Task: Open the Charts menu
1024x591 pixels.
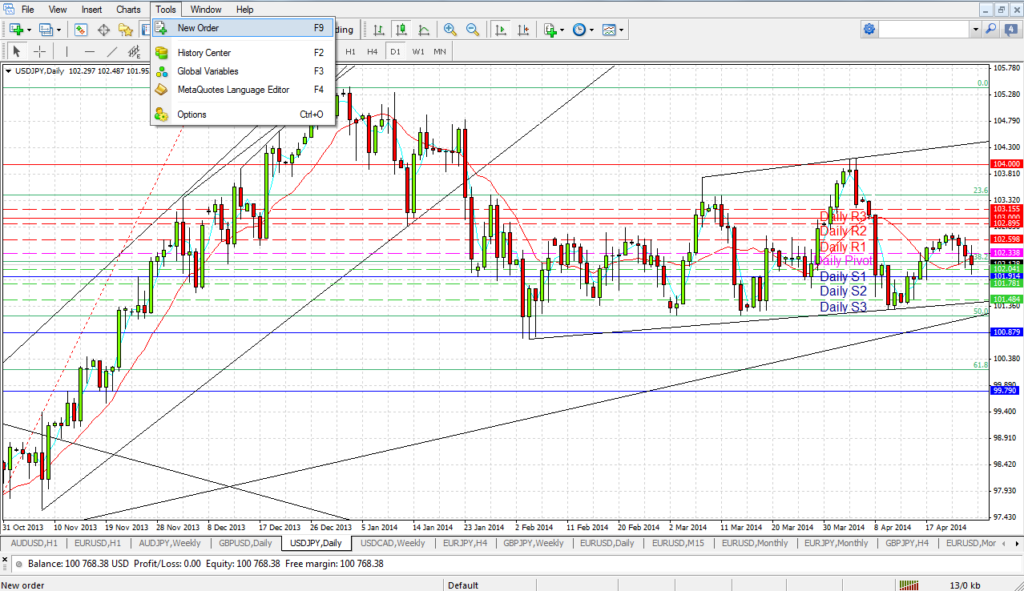Action: [128, 9]
